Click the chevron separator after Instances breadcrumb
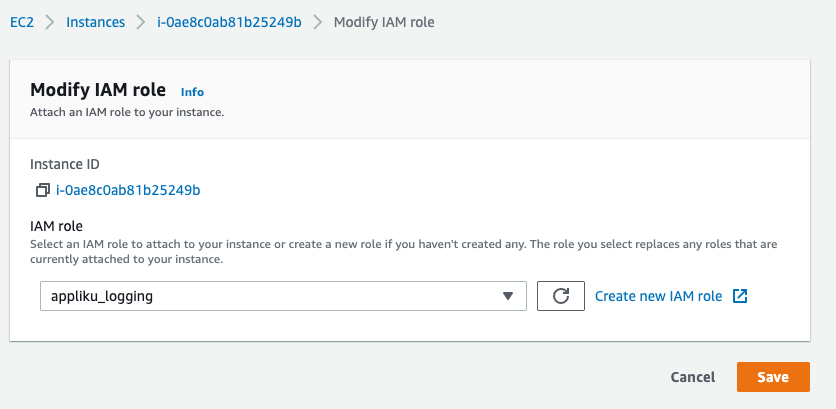This screenshot has height=409, width=836. (x=141, y=22)
